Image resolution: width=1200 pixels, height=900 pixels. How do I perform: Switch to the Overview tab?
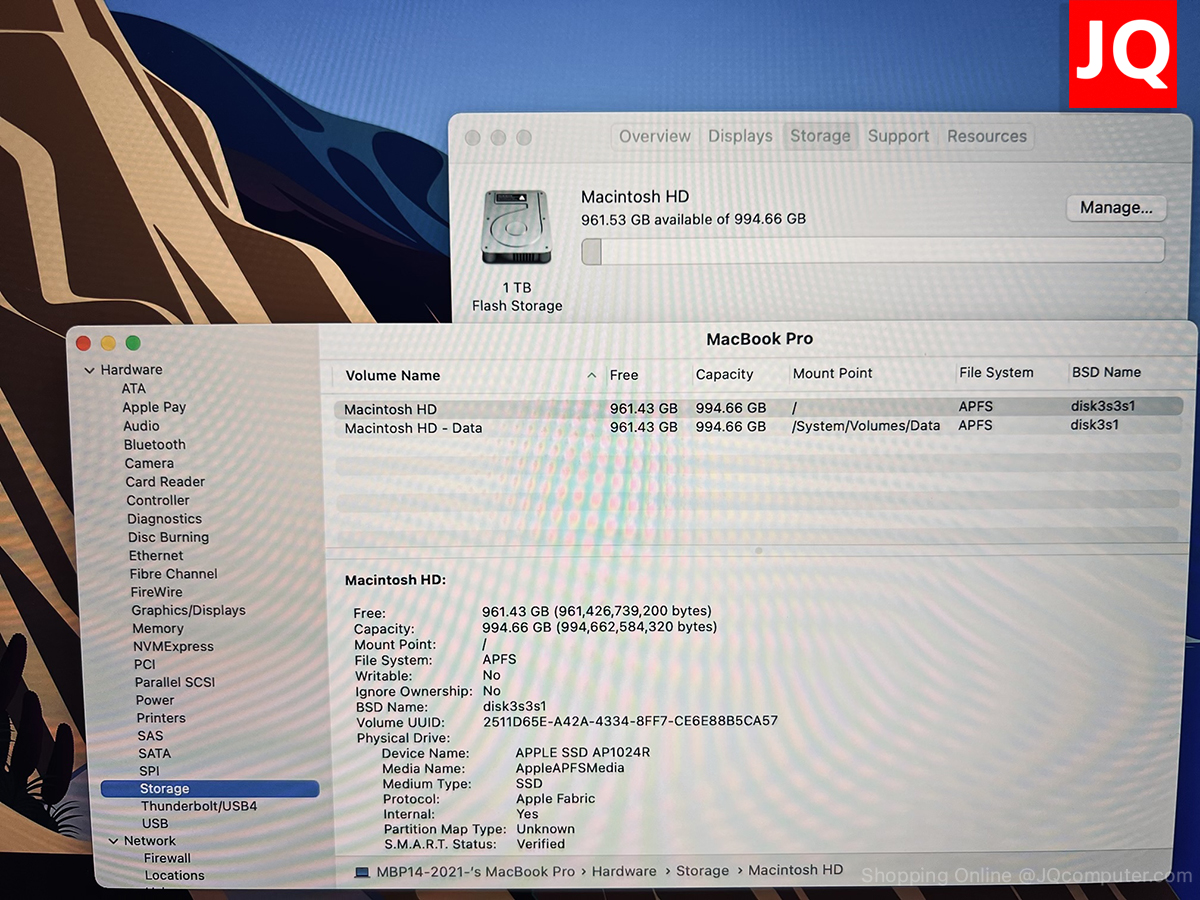click(655, 136)
